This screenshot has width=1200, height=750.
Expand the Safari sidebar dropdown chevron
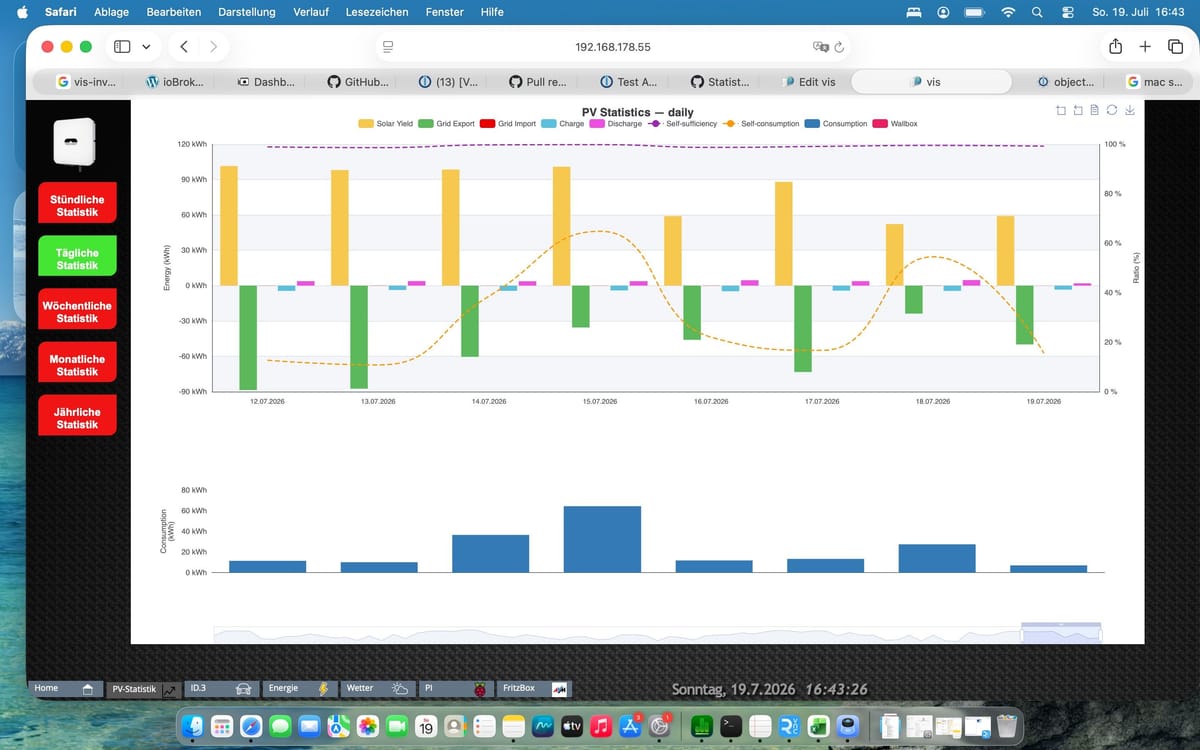(x=146, y=46)
